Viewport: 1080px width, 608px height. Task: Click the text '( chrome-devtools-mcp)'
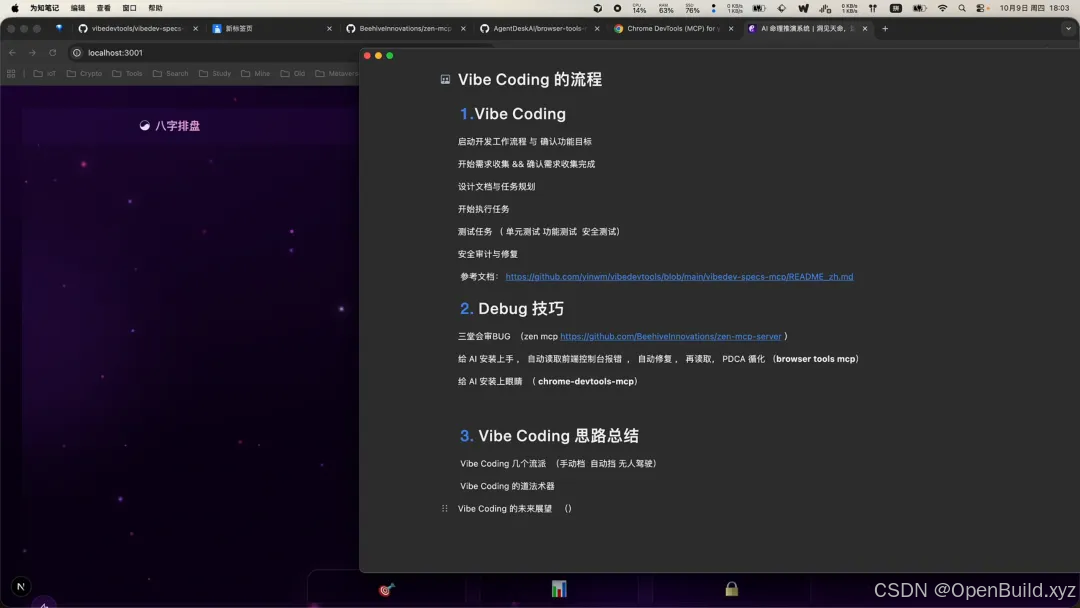tap(585, 381)
